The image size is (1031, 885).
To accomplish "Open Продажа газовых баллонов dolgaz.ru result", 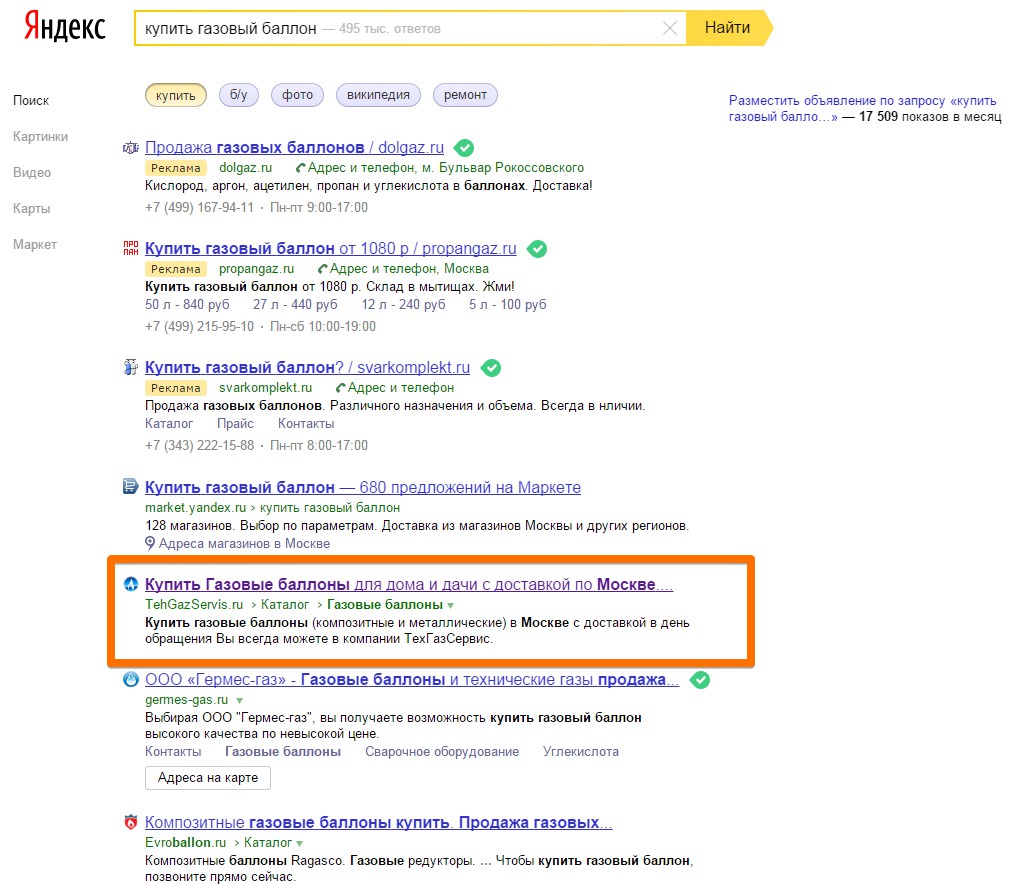I will pos(294,147).
